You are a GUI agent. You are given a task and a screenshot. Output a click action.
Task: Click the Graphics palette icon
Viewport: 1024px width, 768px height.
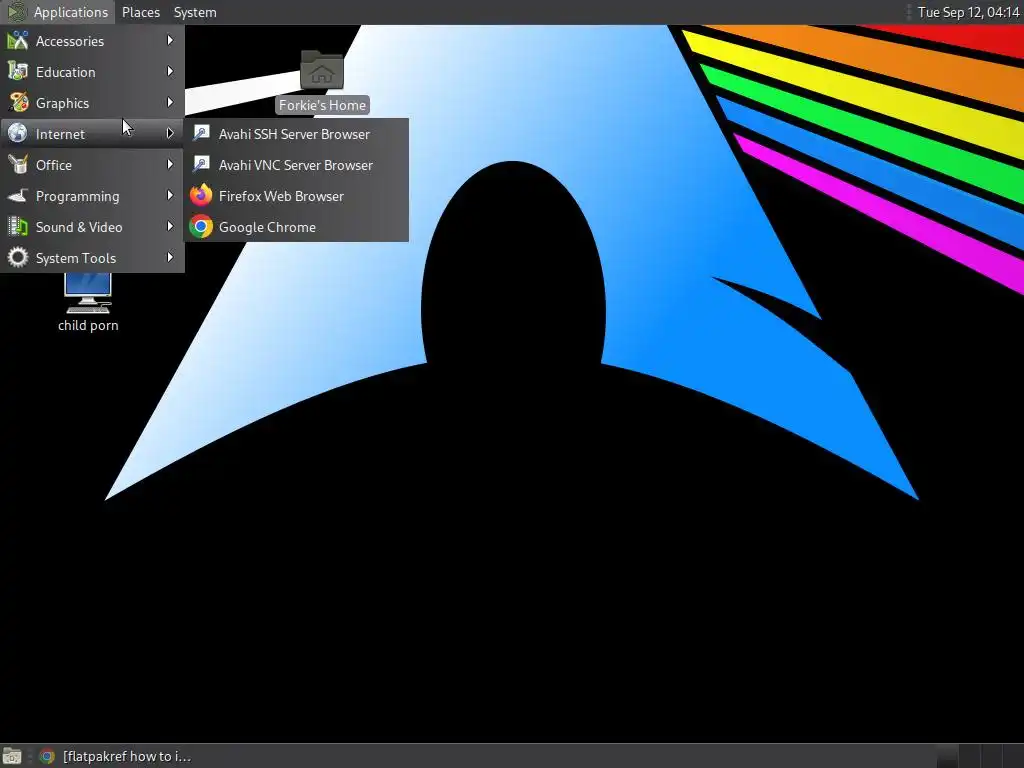point(18,103)
